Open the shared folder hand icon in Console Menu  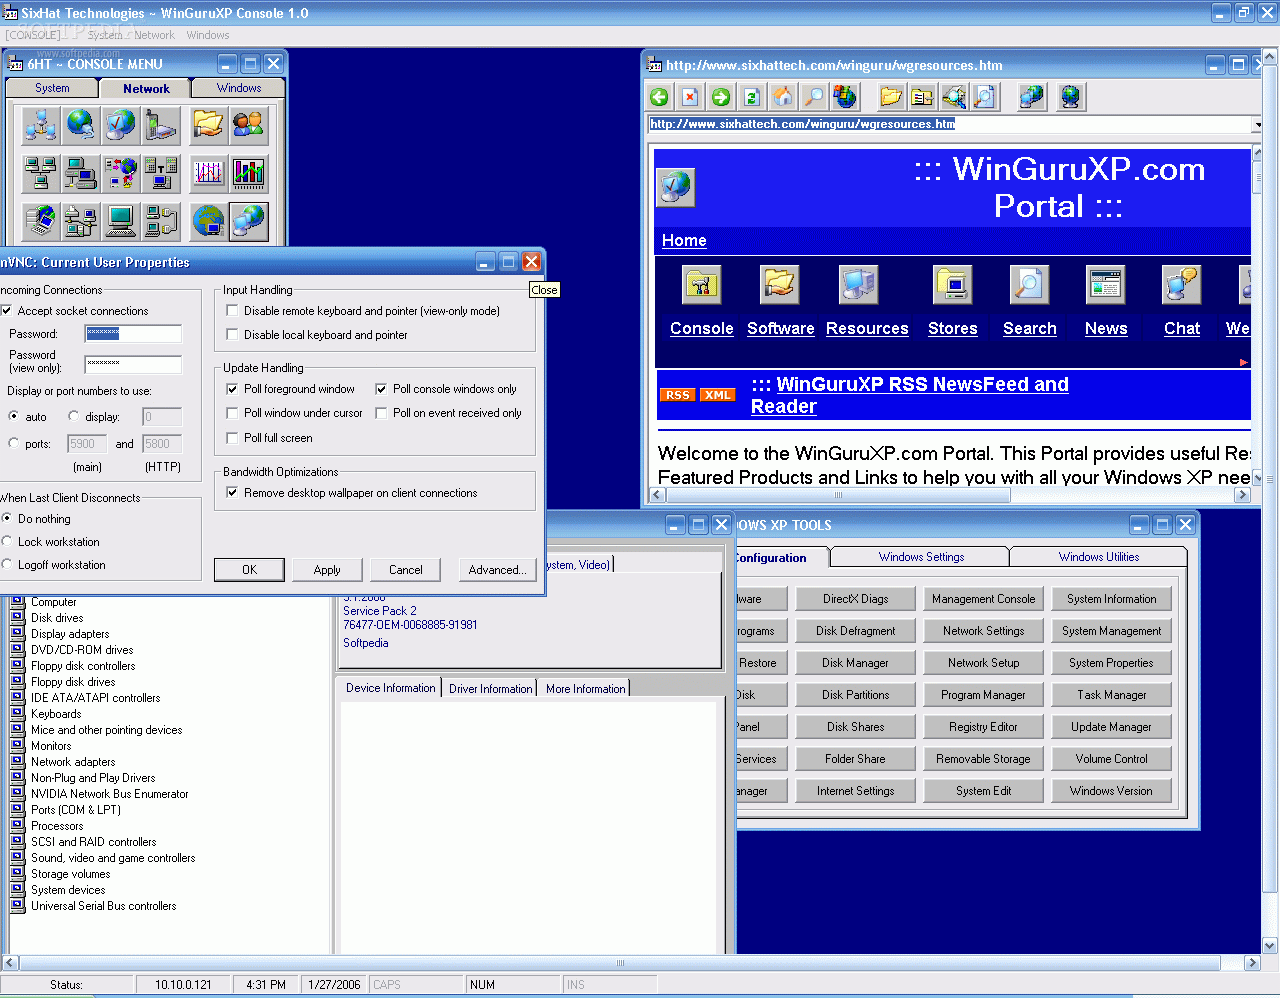coord(208,125)
